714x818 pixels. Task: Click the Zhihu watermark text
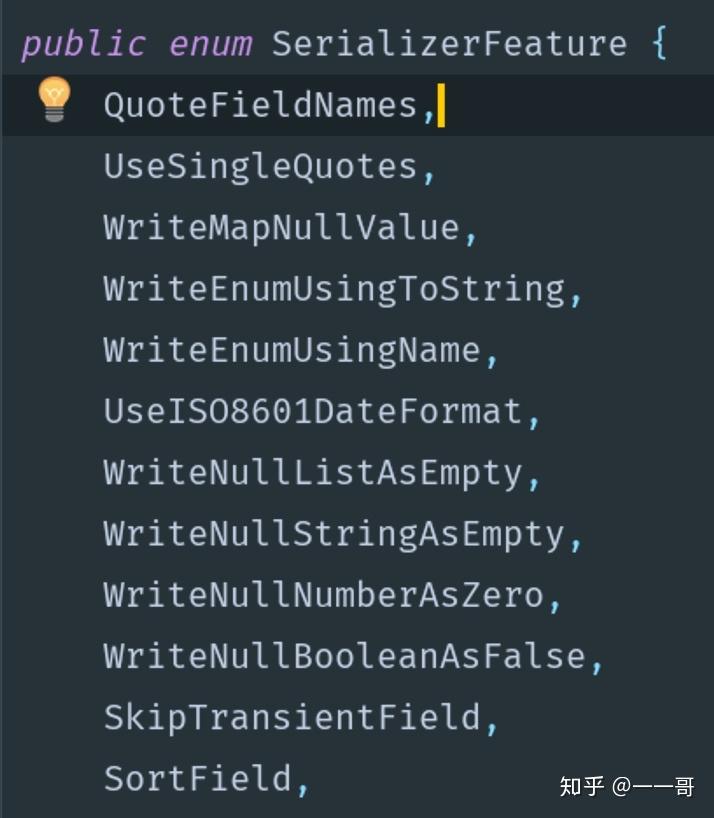626,786
